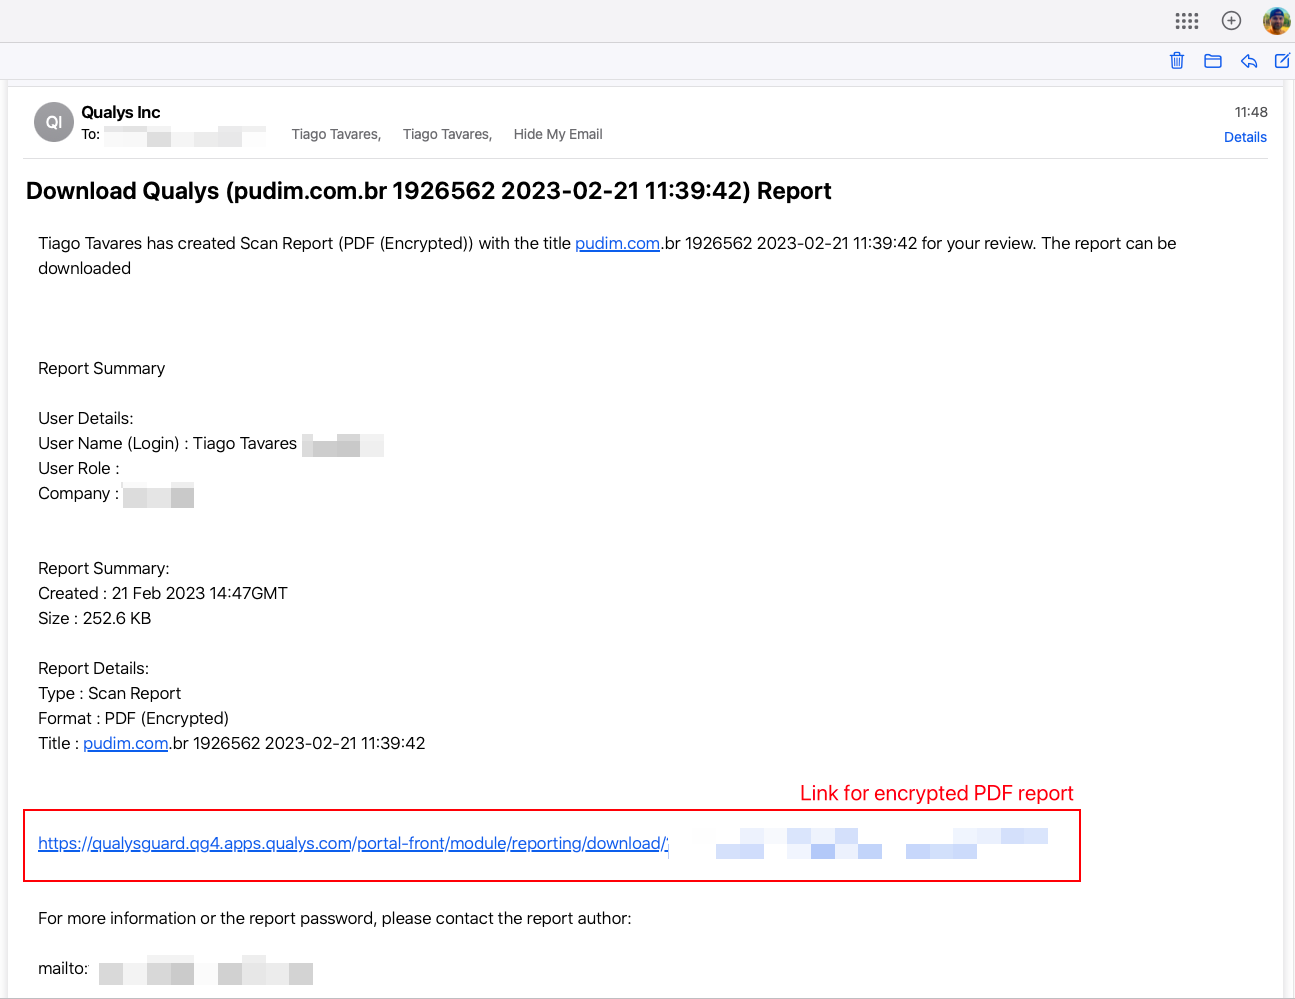Click the Qualys Inc sender name

[121, 112]
